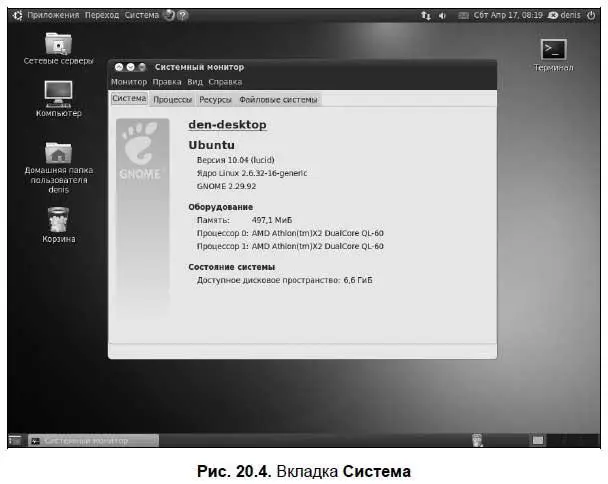608x484 pixels.
Task: Click the den-desktop hostname heading
Action: tap(227, 125)
